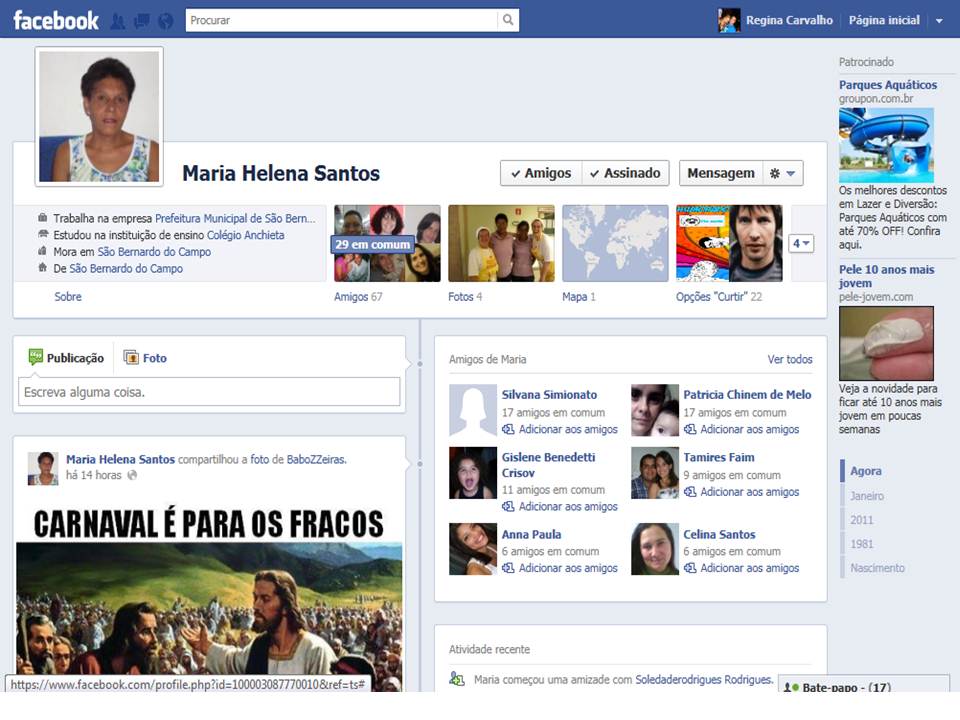Open Maria Helena Santos profile picture
This screenshot has height=720, width=960.
[x=99, y=116]
